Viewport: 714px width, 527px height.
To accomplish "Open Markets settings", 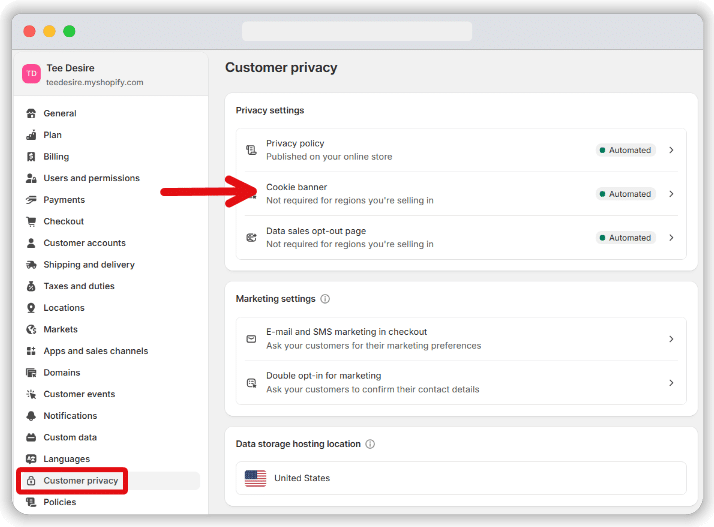I will point(60,329).
